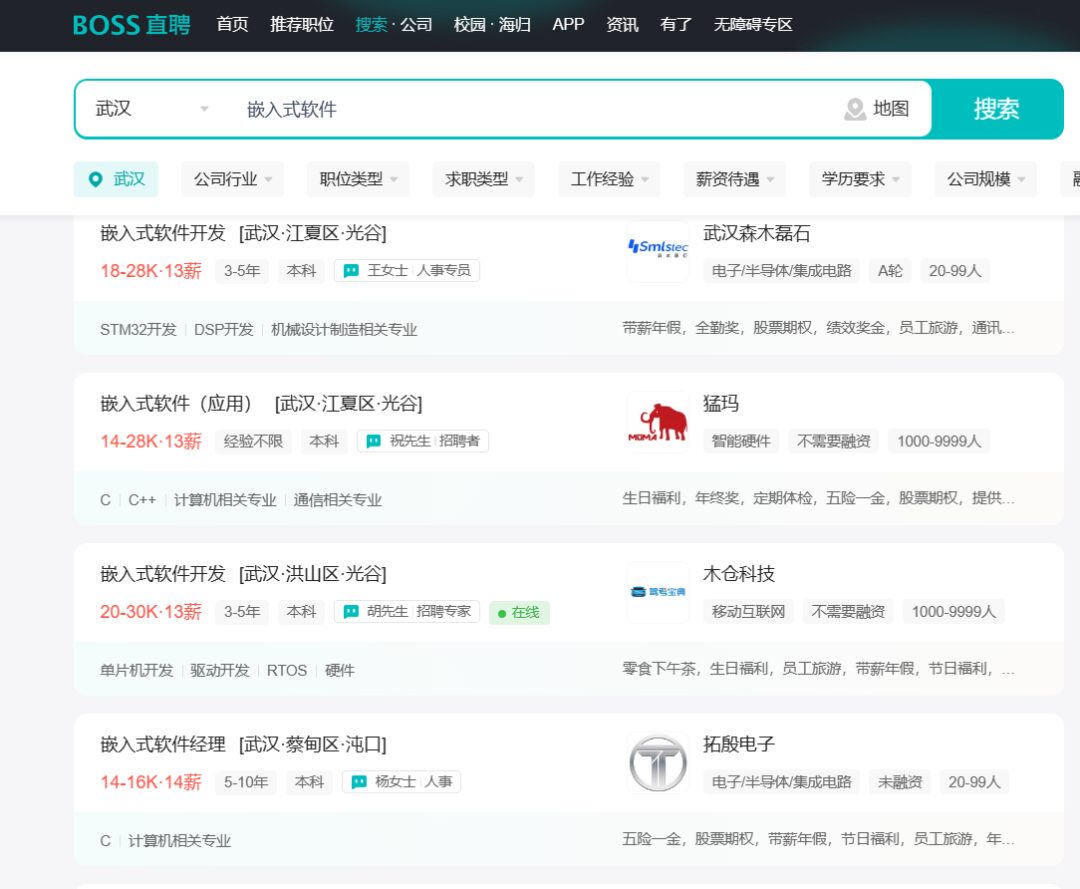Image resolution: width=1080 pixels, height=889 pixels.
Task: Contact recruiter 胡先生 招聘专家
Action: 407,611
